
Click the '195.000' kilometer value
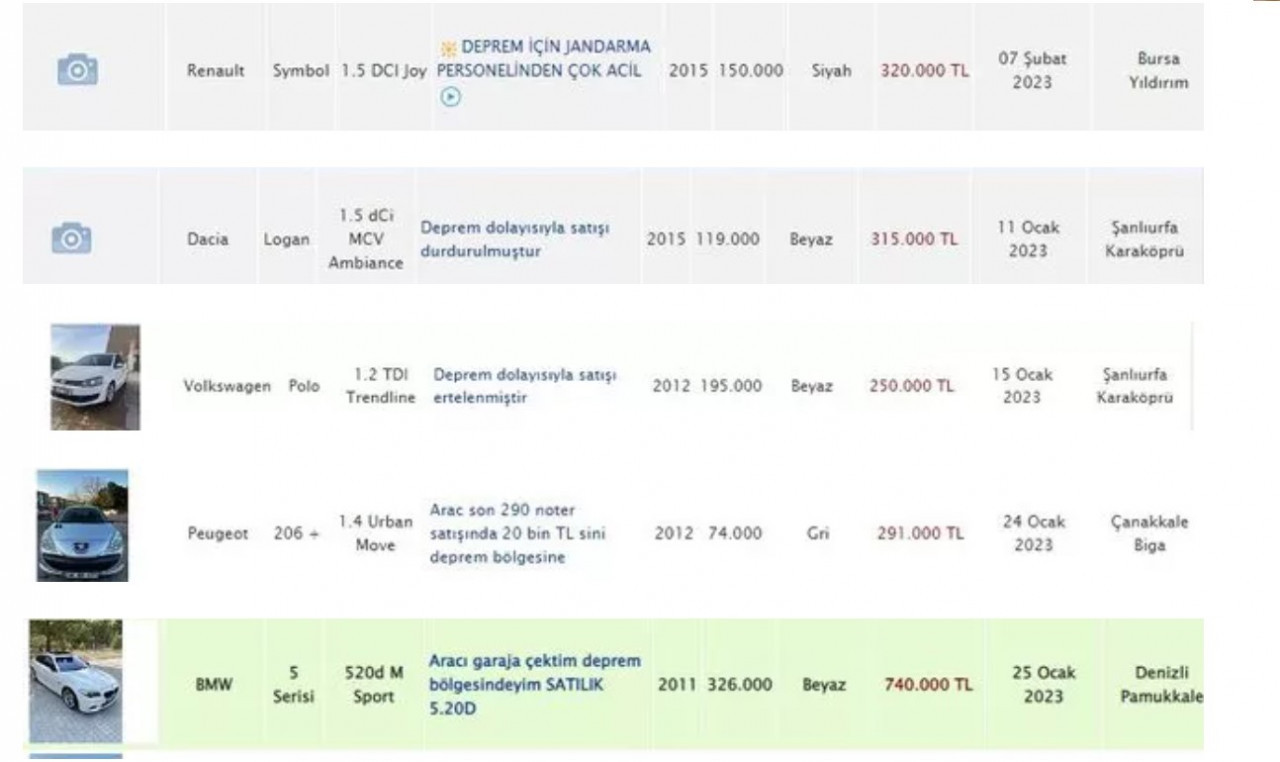[x=731, y=387]
